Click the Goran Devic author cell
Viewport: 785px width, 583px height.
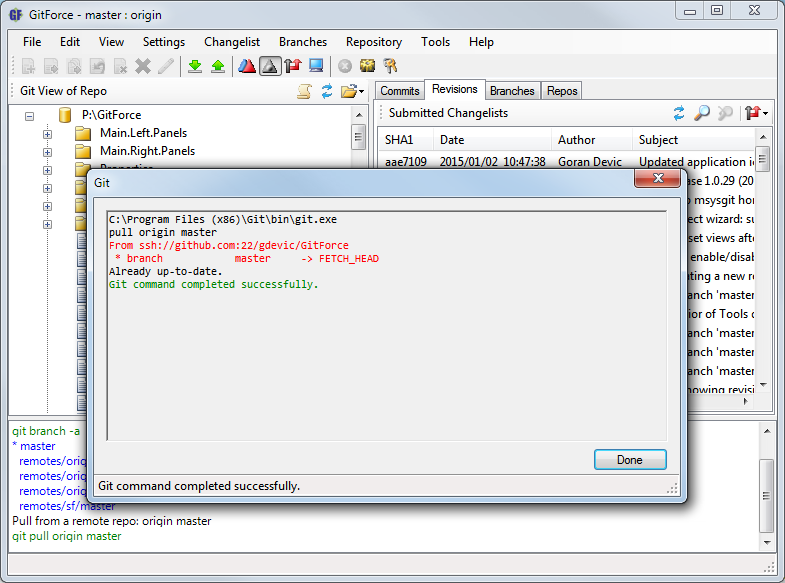[x=590, y=162]
